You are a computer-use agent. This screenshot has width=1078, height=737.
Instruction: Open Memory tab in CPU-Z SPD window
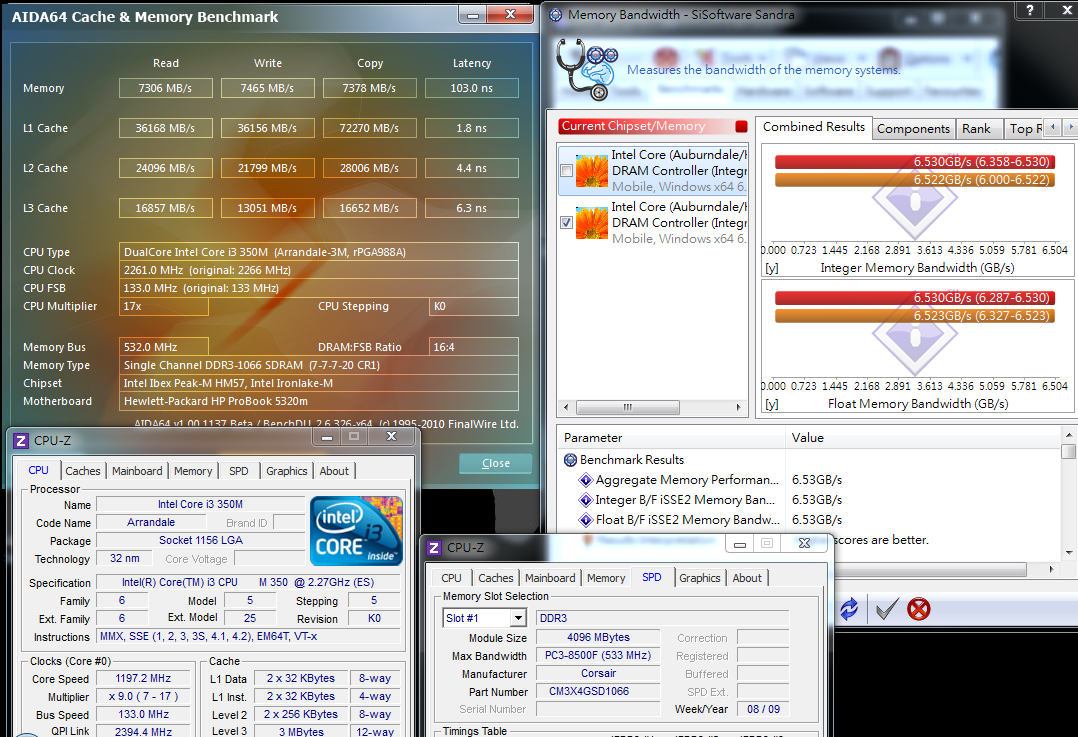606,578
